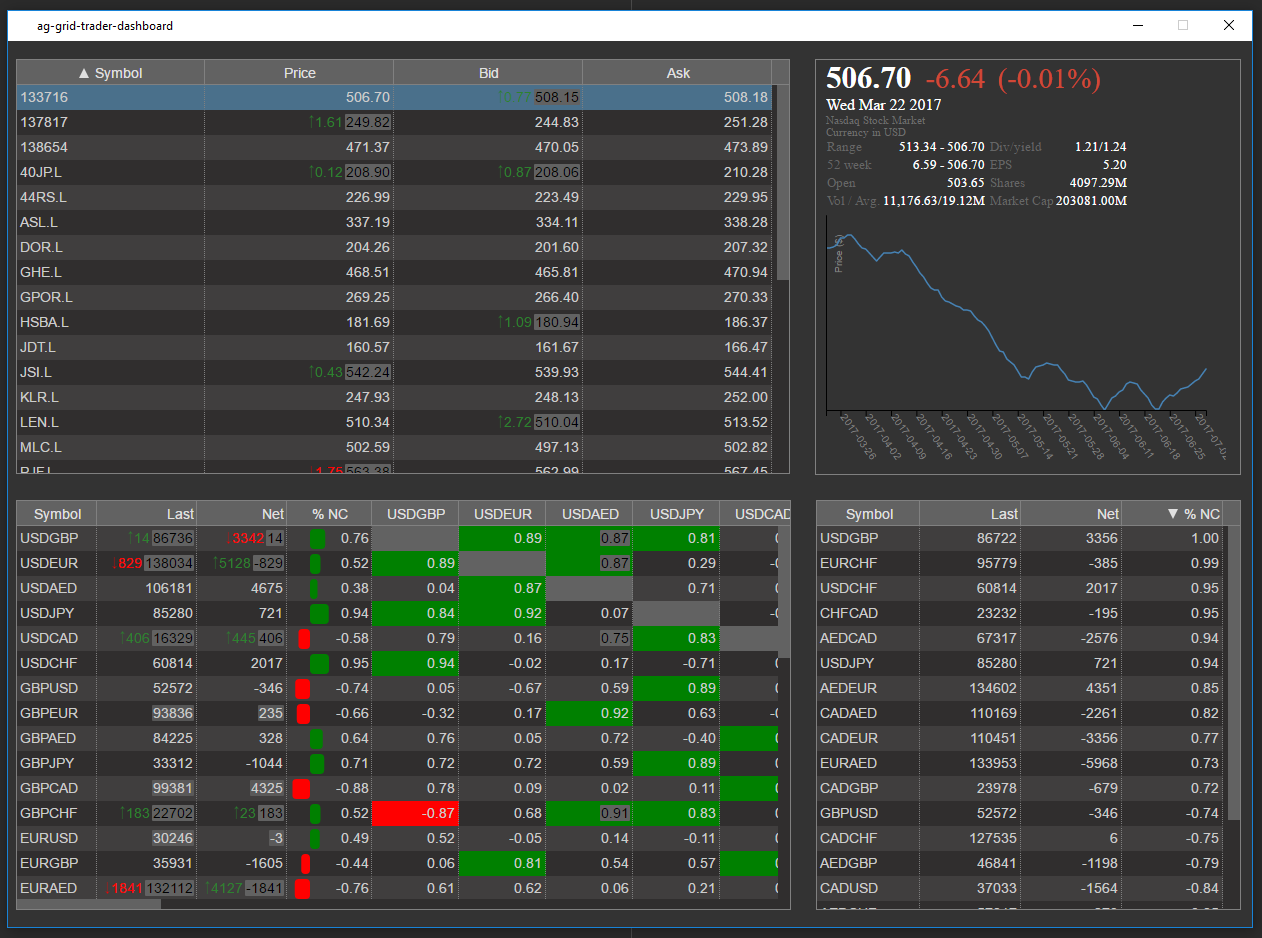Click the USDAED column header
Image resolution: width=1262 pixels, height=938 pixels.
[590, 514]
